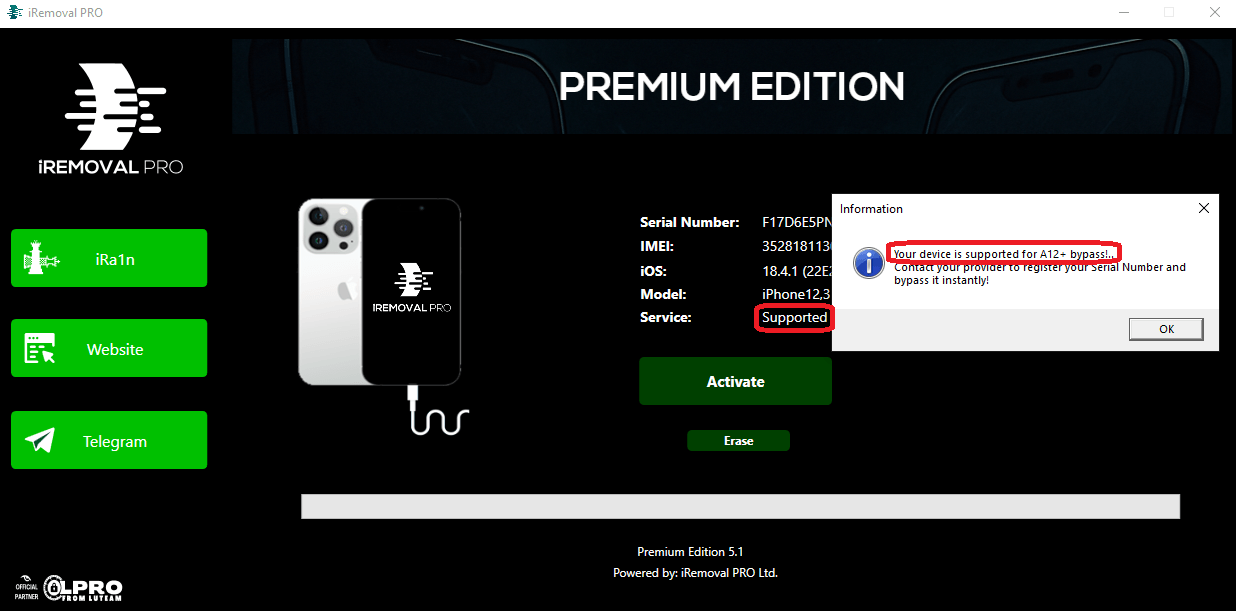Click the Activate button
Screen dimensions: 1236x611
[735, 381]
